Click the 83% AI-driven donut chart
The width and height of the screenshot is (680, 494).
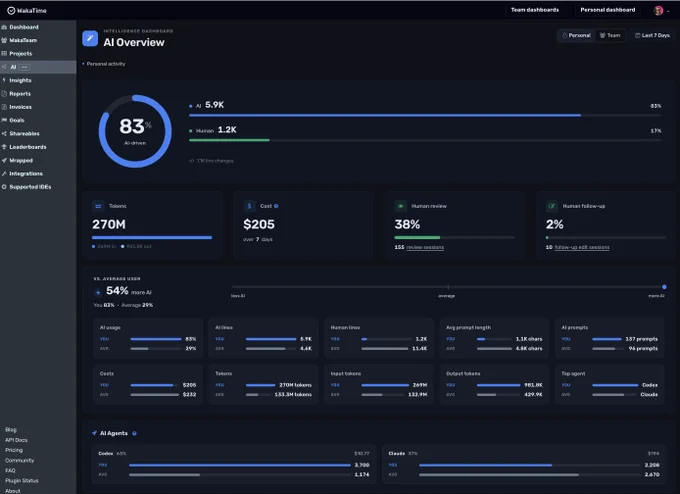pyautogui.click(x=135, y=131)
